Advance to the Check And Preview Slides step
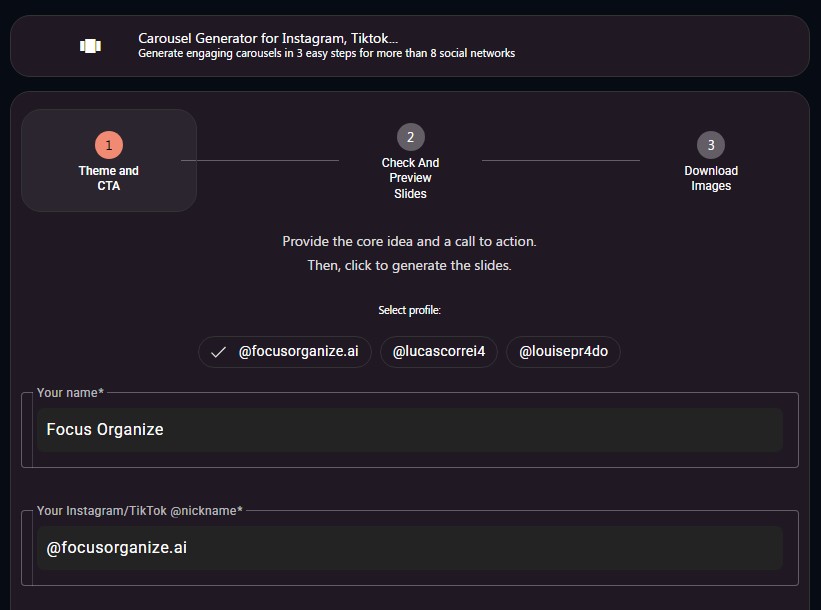 click(x=410, y=160)
